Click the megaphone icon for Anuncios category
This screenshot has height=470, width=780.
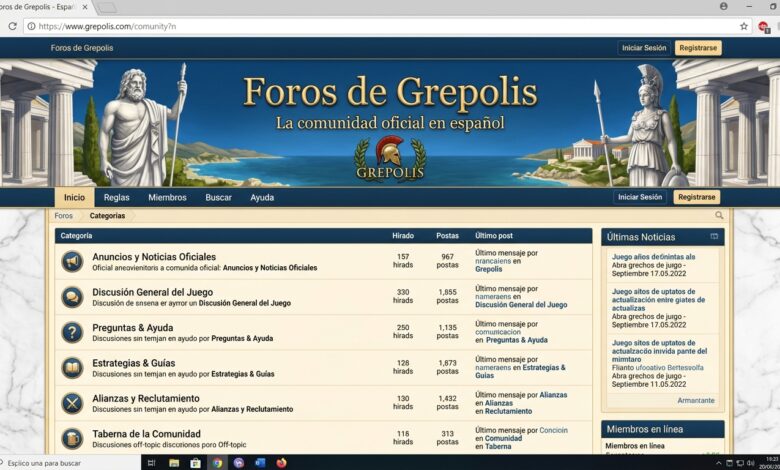tap(72, 262)
